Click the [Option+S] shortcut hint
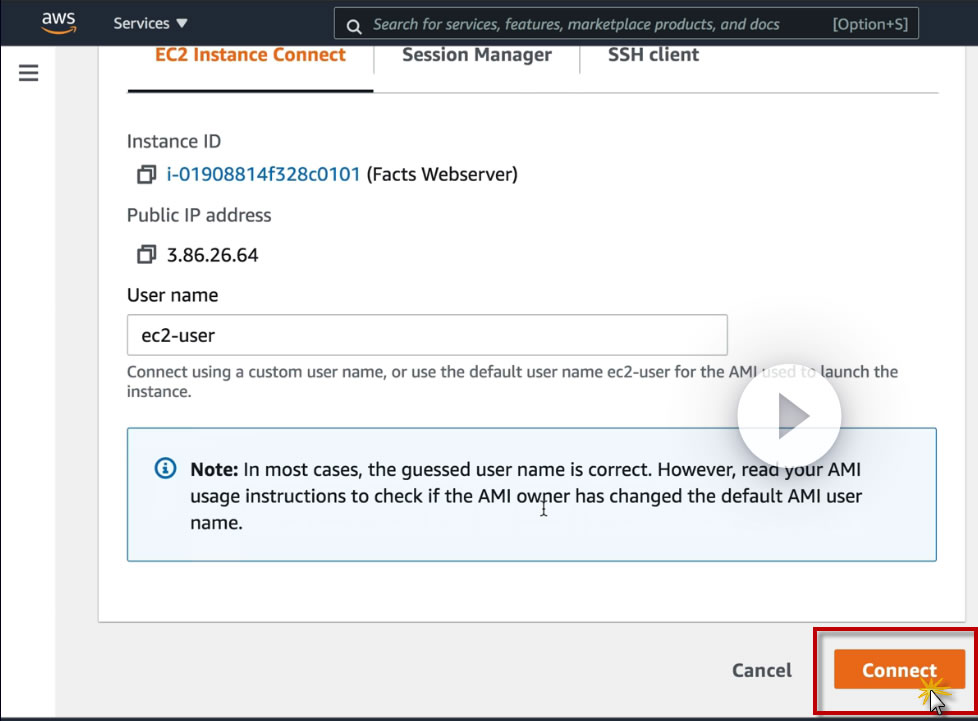978x721 pixels. tap(870, 24)
